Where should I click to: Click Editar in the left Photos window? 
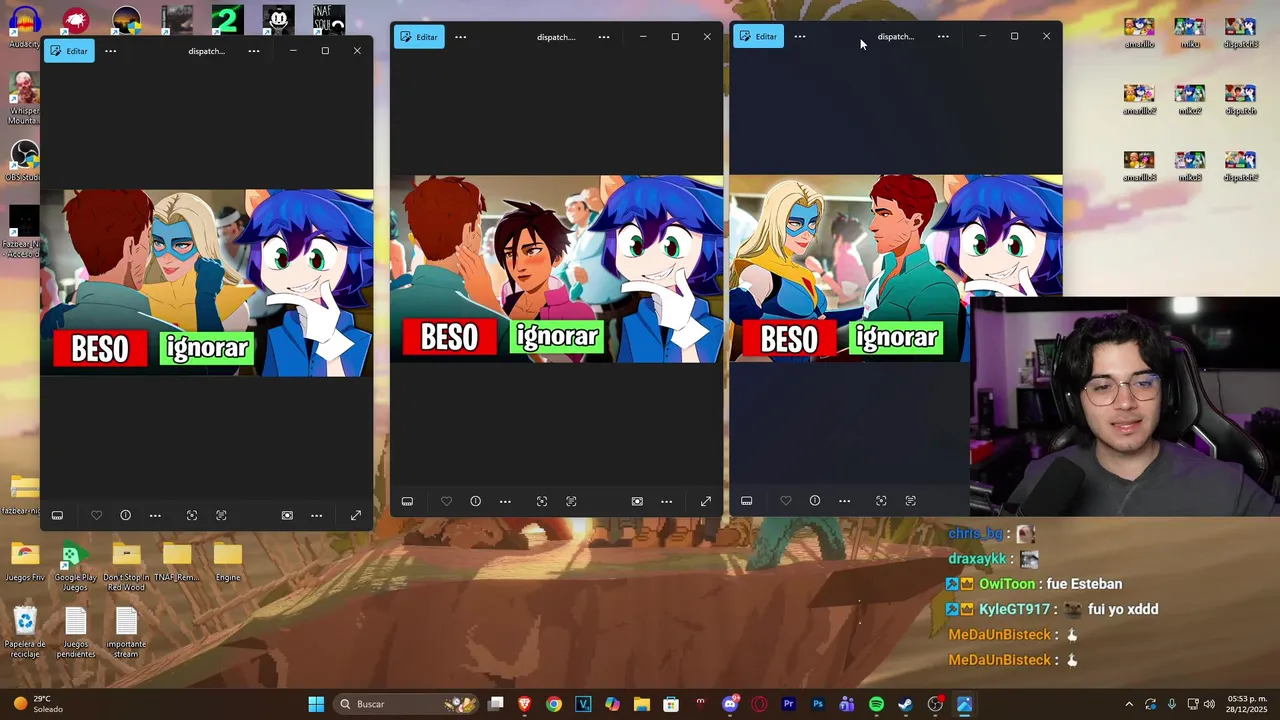click(69, 51)
